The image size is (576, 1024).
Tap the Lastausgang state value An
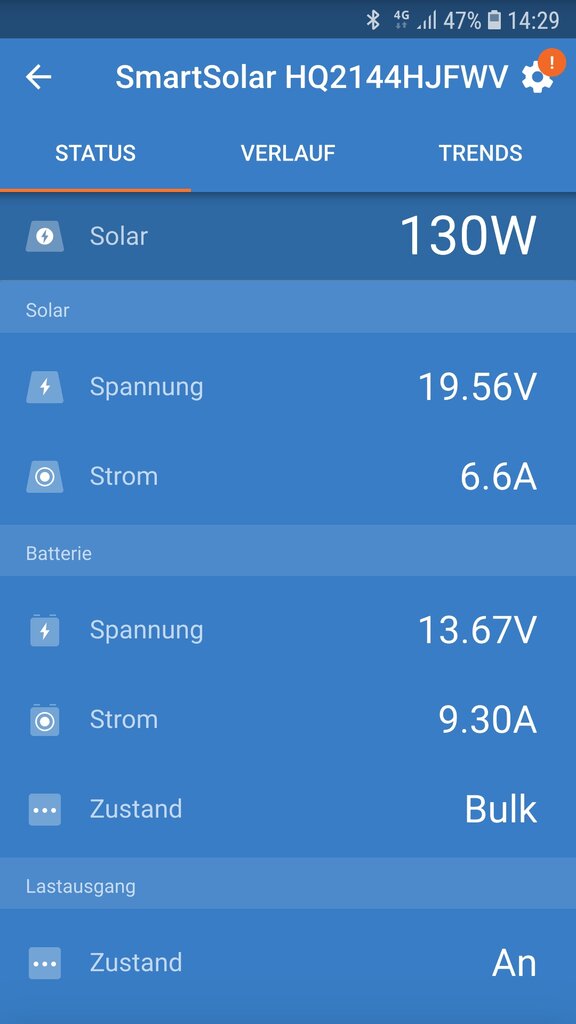[515, 963]
